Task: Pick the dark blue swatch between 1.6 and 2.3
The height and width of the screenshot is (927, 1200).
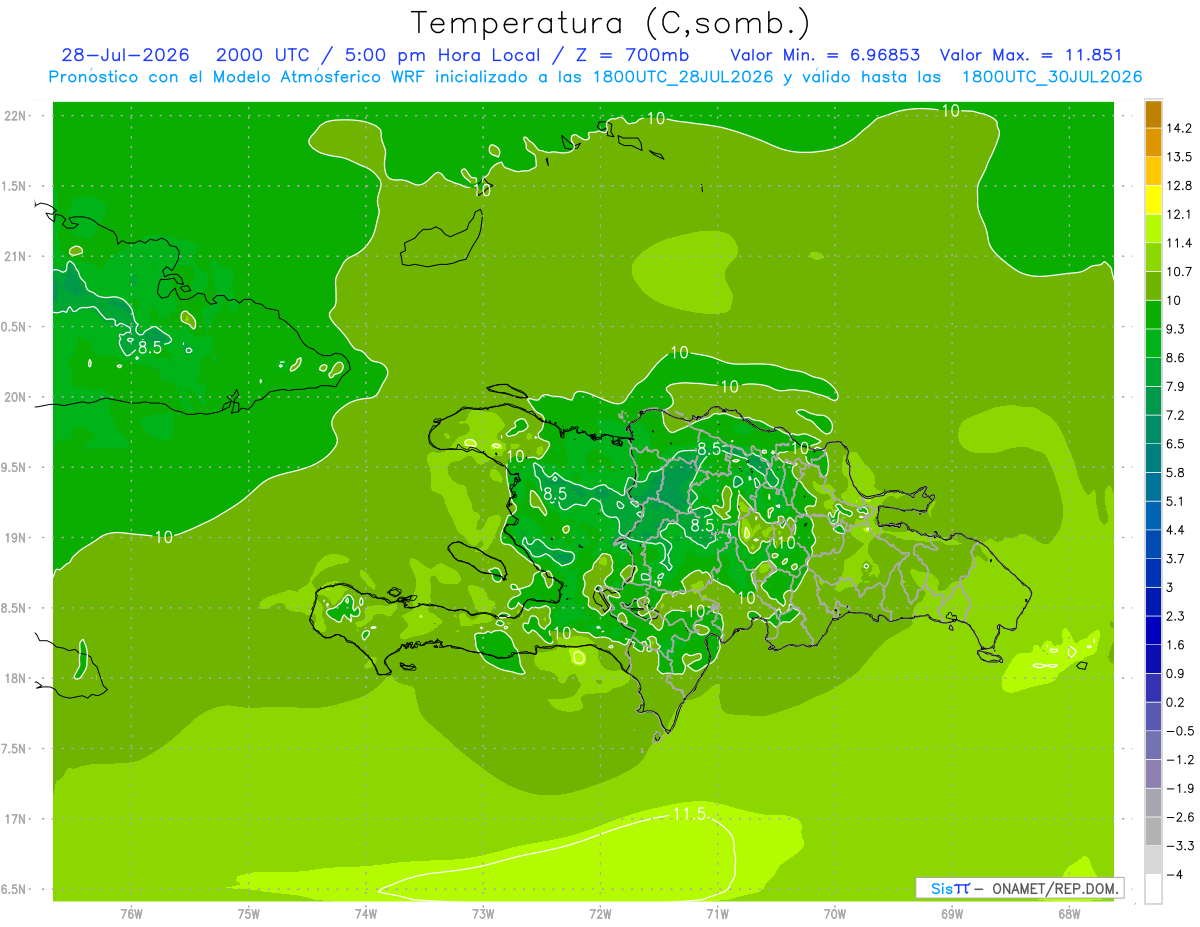Action: [1153, 630]
